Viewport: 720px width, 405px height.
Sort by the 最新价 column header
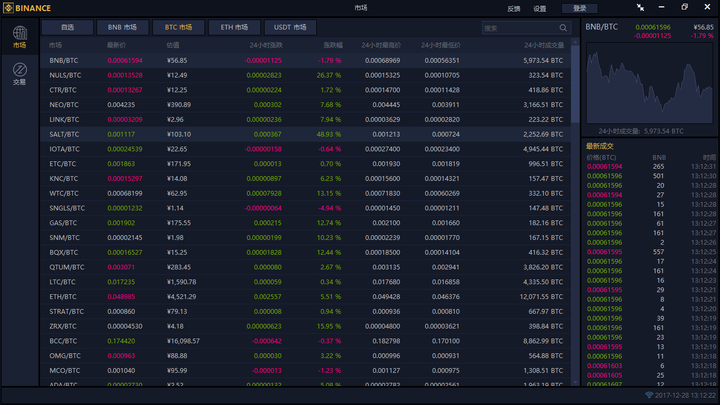point(117,45)
